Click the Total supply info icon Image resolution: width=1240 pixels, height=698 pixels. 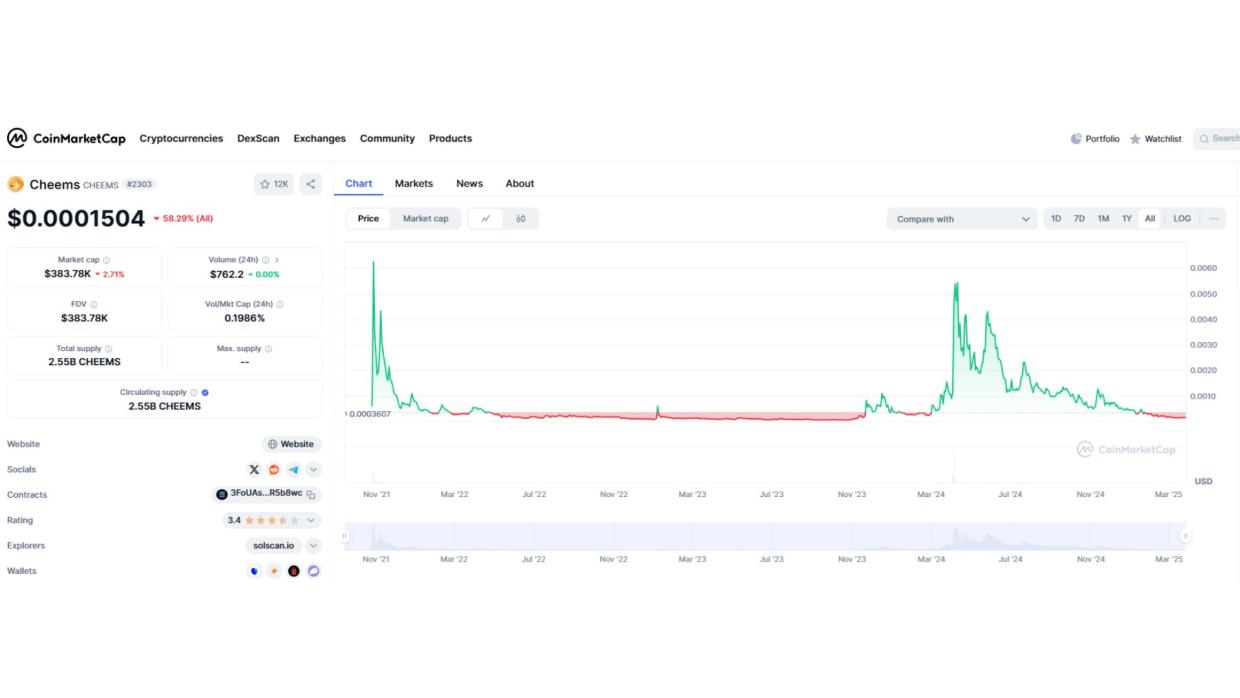pos(108,349)
